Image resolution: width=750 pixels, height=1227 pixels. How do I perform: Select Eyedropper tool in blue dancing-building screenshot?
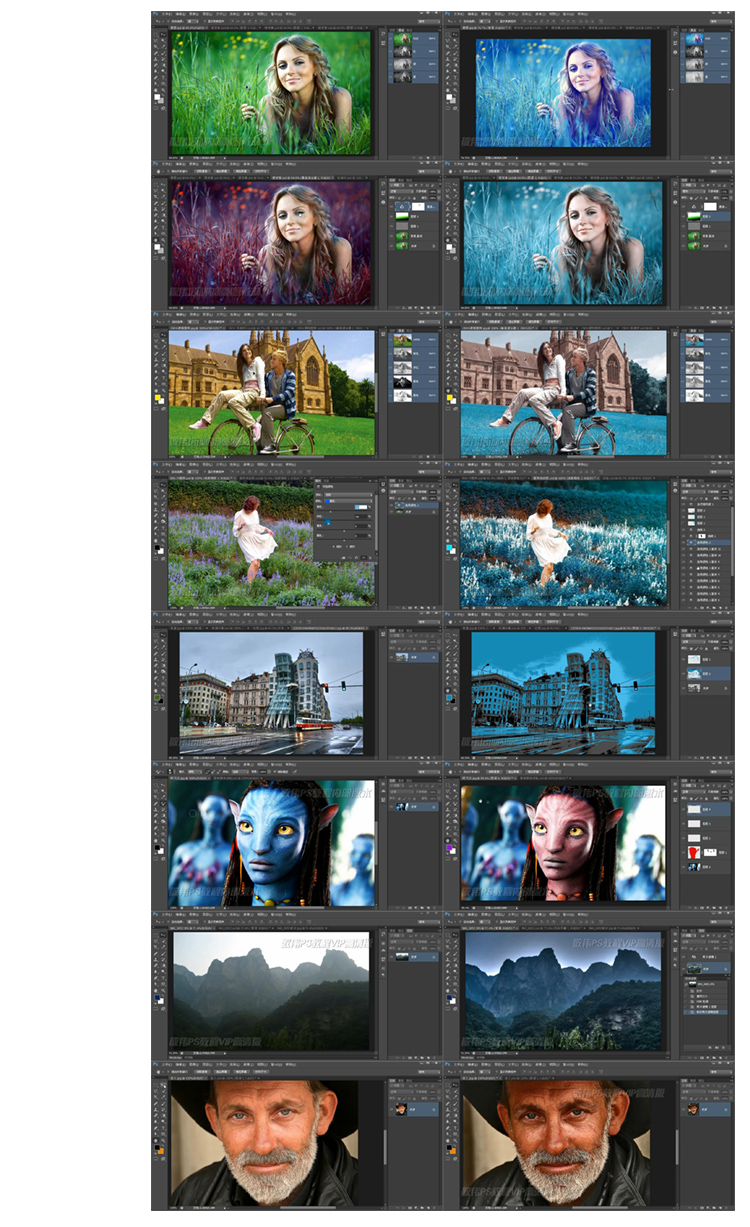pos(453,647)
